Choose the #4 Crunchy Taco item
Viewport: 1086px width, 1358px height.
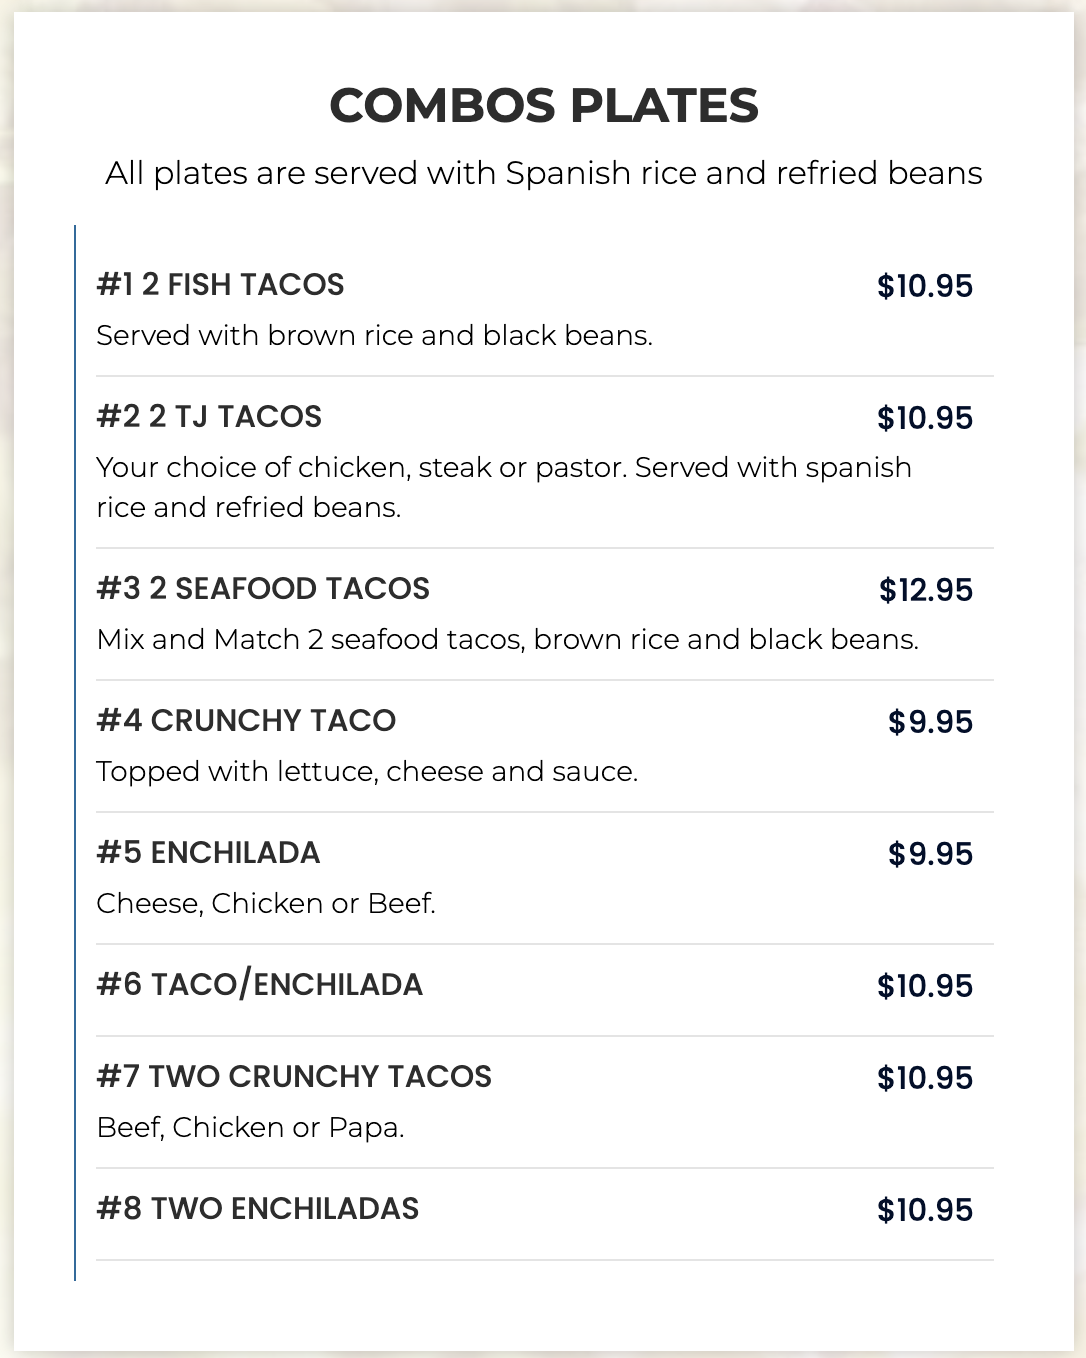(246, 721)
